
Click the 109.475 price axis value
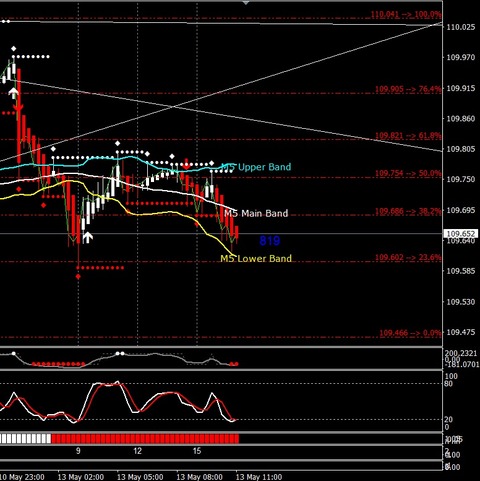[461, 332]
